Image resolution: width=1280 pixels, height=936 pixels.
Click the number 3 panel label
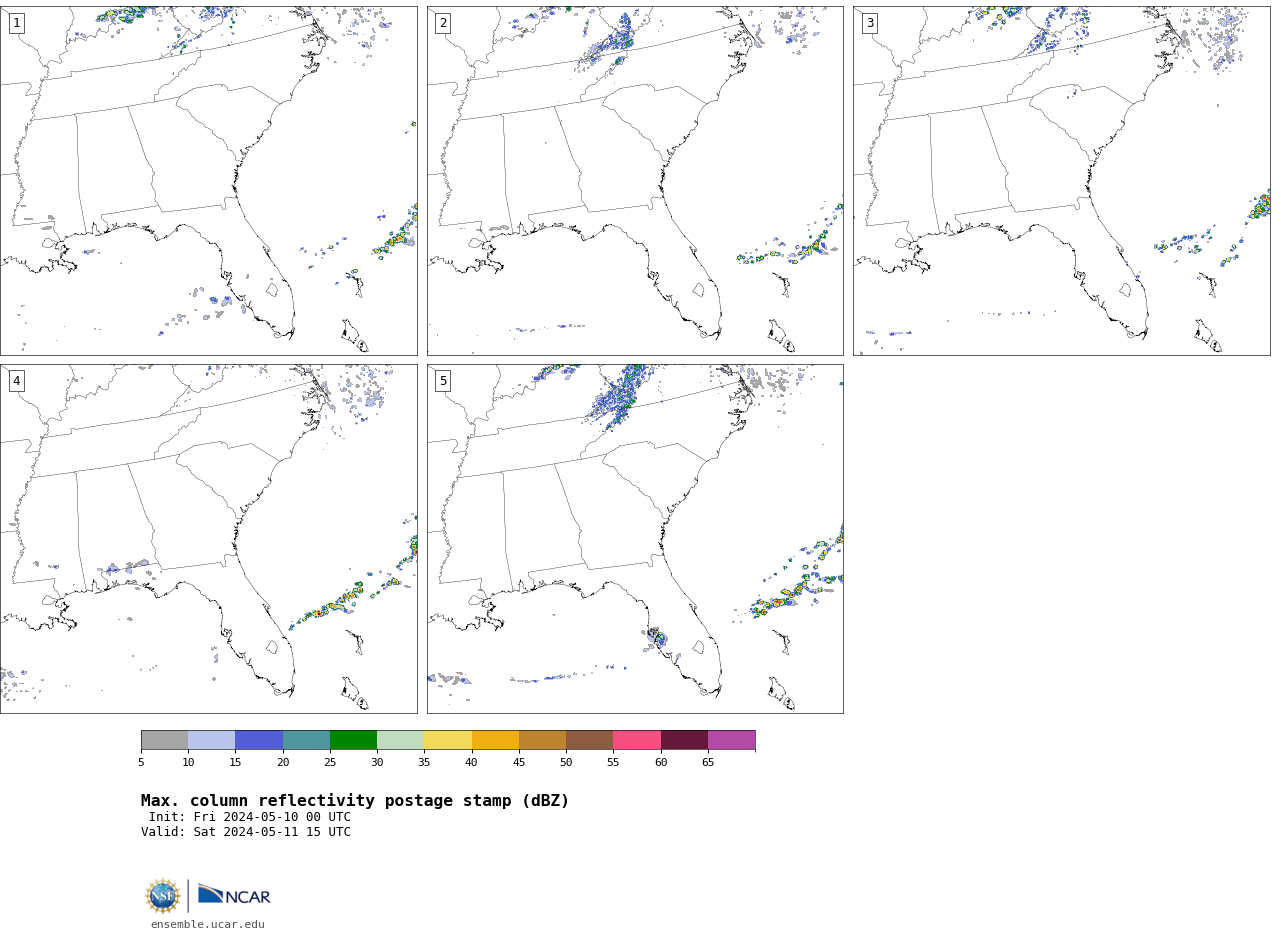tap(869, 23)
